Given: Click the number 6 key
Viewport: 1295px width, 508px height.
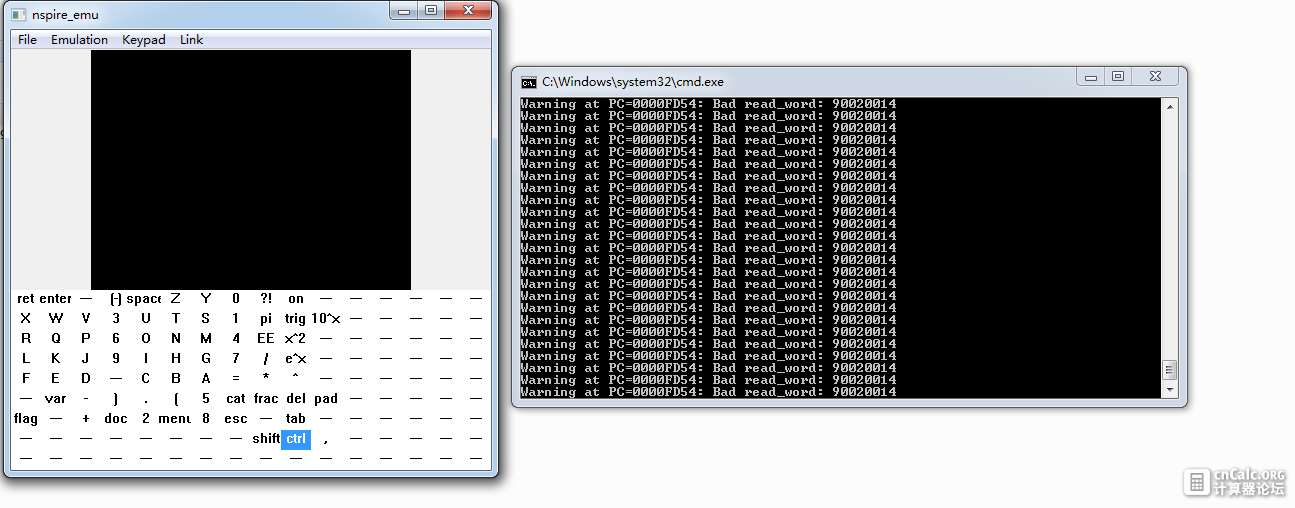Looking at the screenshot, I should [x=116, y=339].
